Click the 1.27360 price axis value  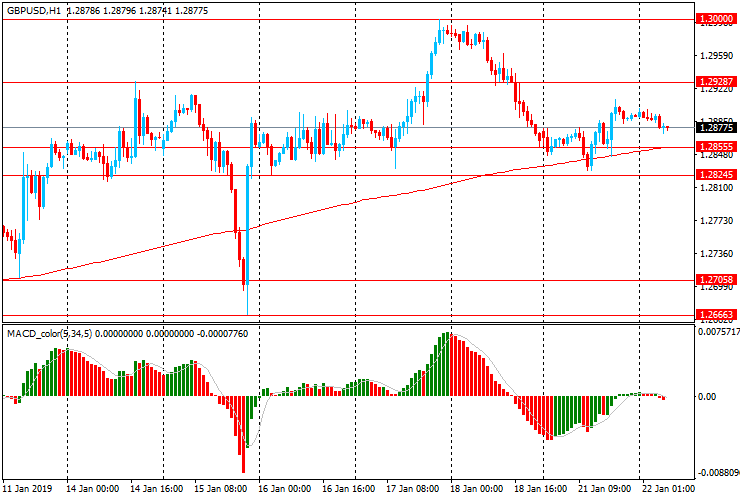tap(716, 254)
